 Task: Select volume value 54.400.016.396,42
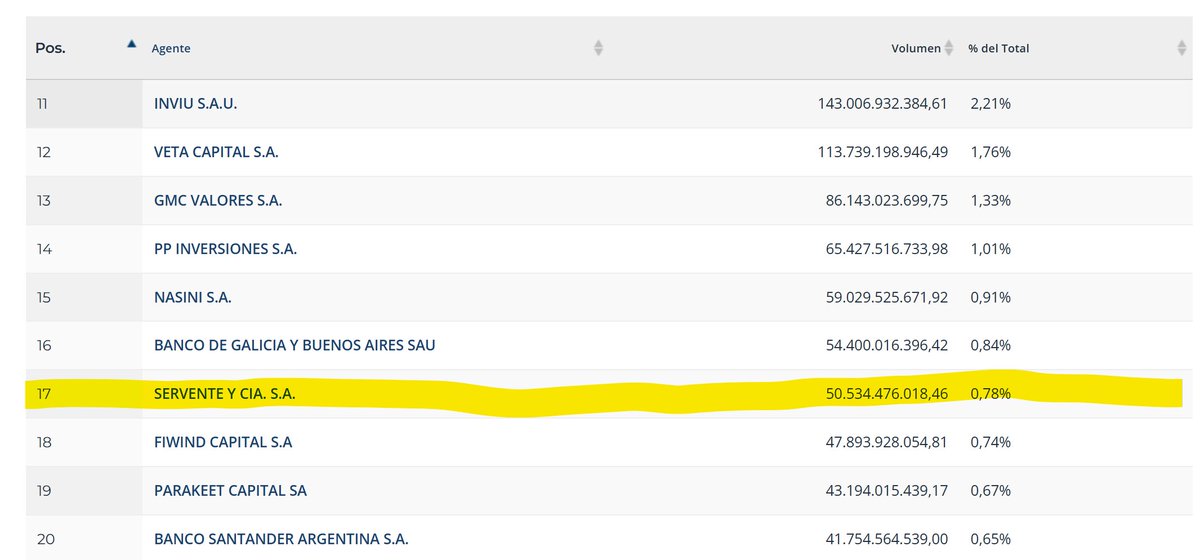click(x=887, y=345)
